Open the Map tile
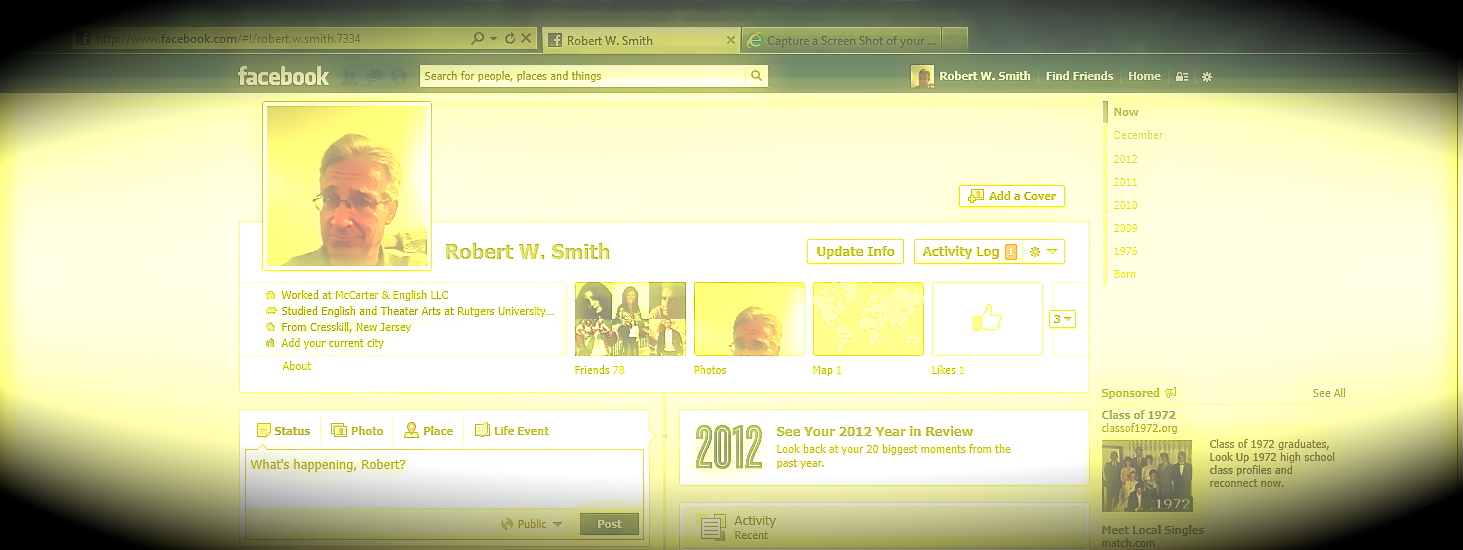This screenshot has width=1463, height=550. point(868,319)
